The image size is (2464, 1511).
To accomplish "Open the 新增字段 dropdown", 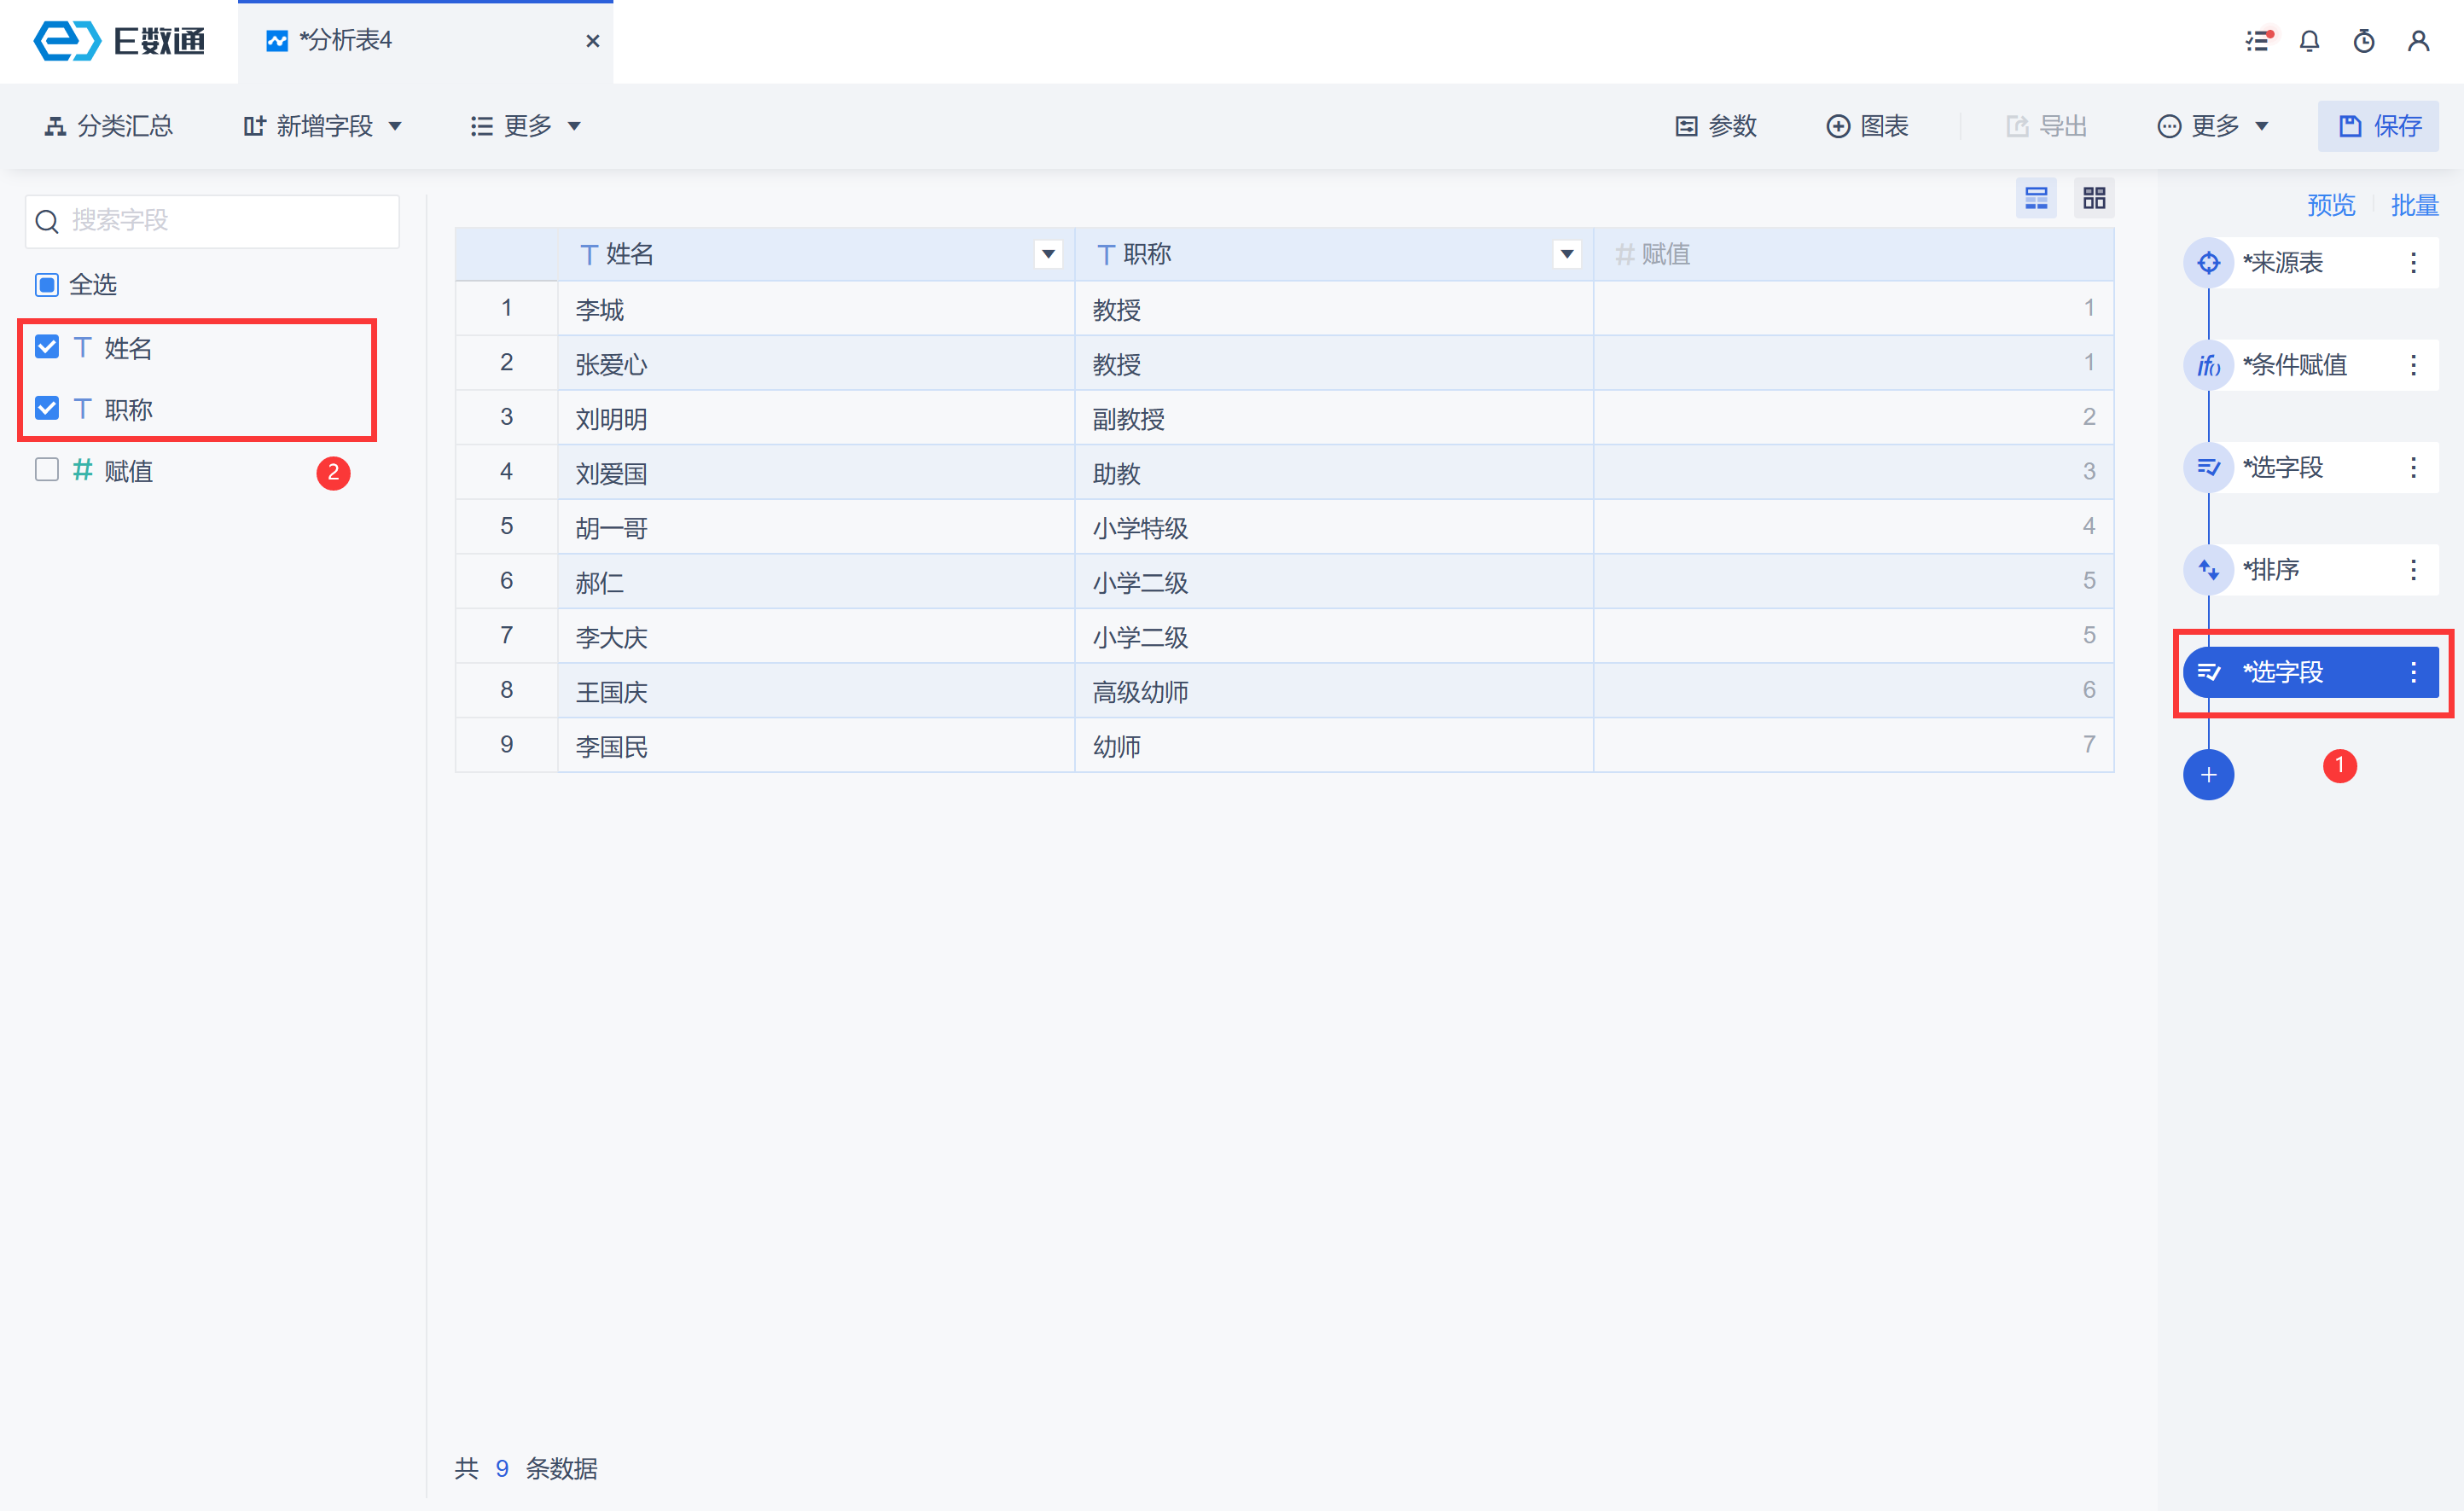I will [x=322, y=126].
